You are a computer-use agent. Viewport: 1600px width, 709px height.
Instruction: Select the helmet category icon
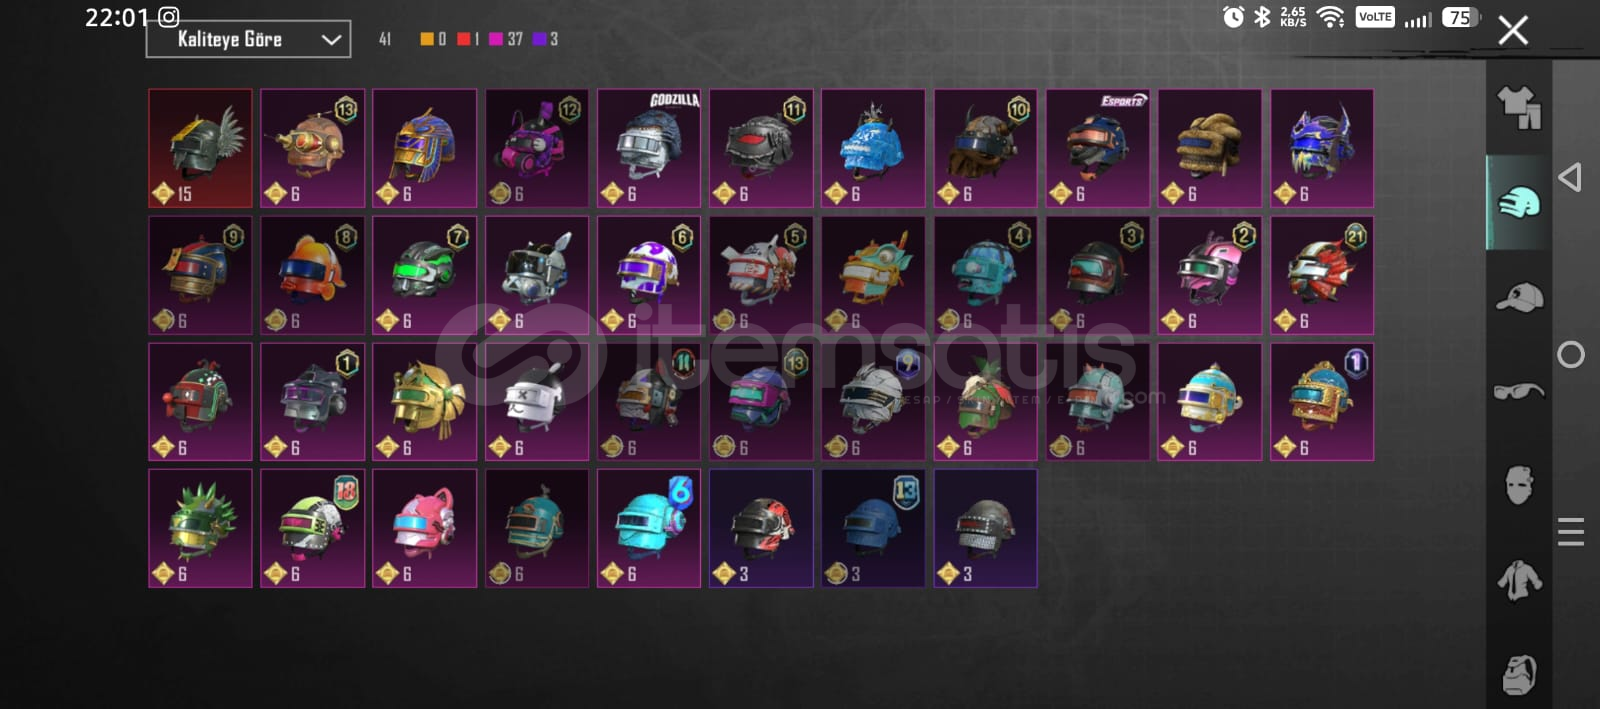tap(1519, 202)
